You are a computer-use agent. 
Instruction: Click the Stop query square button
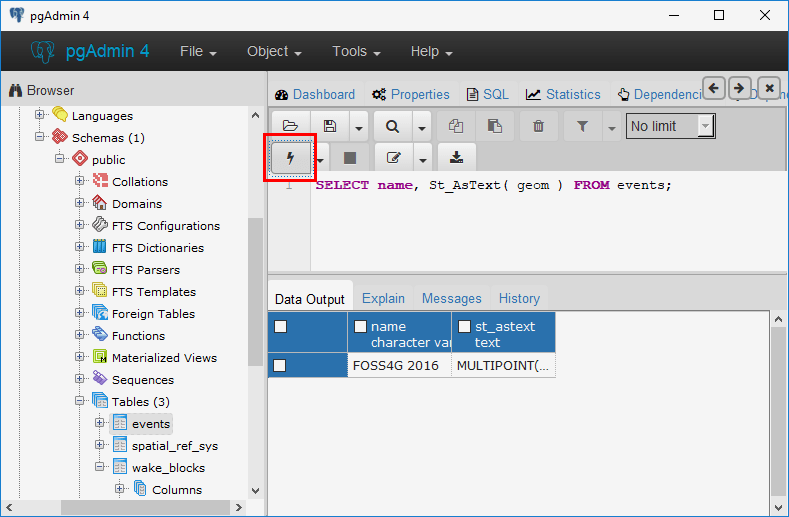350,158
